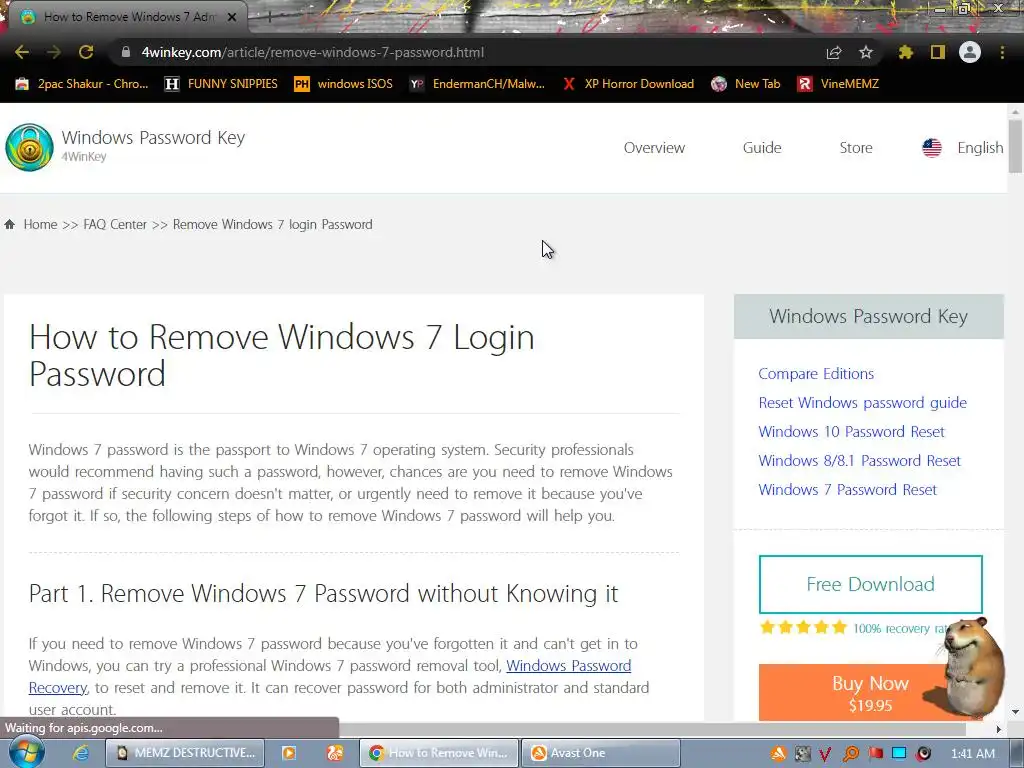Switch to the Chrome 'How to Remove Win...' taskbar button
Viewport: 1024px width, 768px height.
pyautogui.click(x=439, y=753)
